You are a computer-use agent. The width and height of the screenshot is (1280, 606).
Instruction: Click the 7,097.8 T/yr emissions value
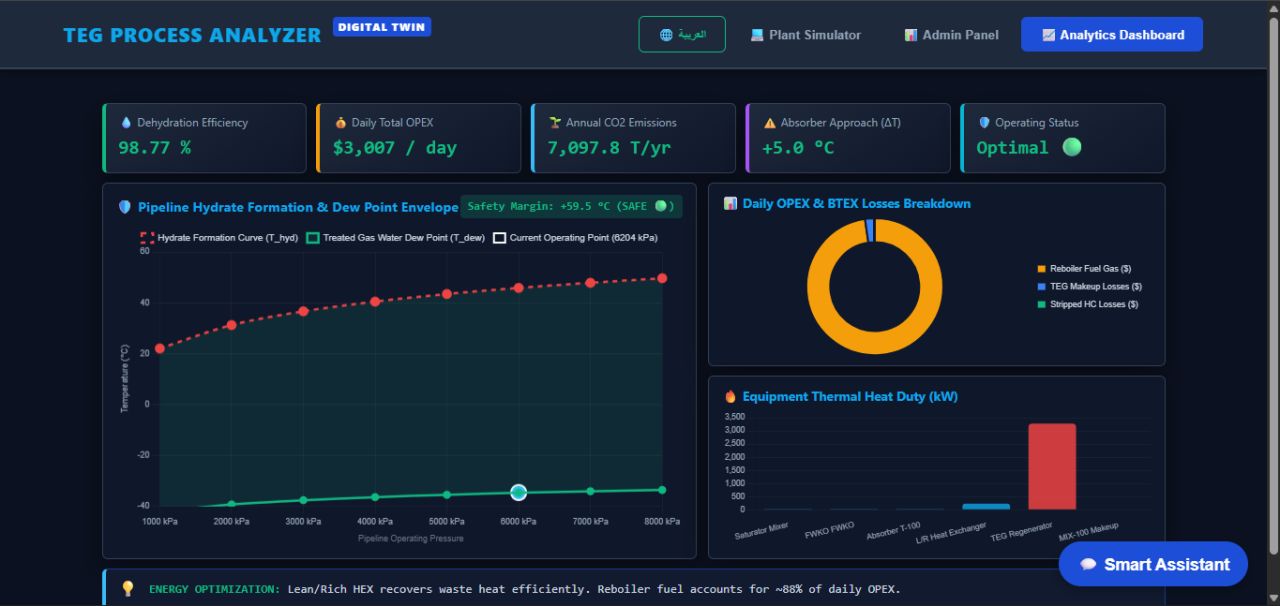(610, 148)
